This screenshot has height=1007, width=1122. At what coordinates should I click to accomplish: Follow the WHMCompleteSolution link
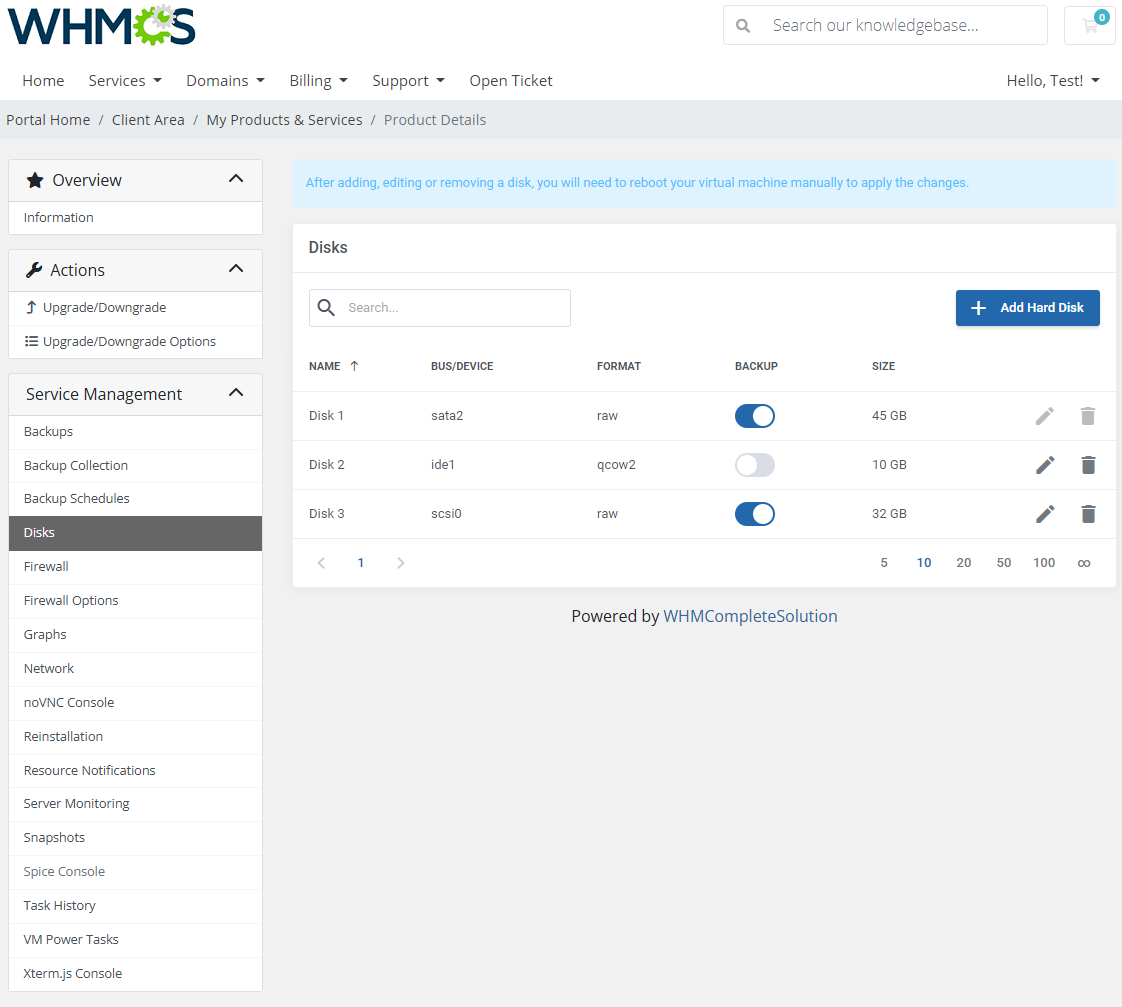click(750, 616)
